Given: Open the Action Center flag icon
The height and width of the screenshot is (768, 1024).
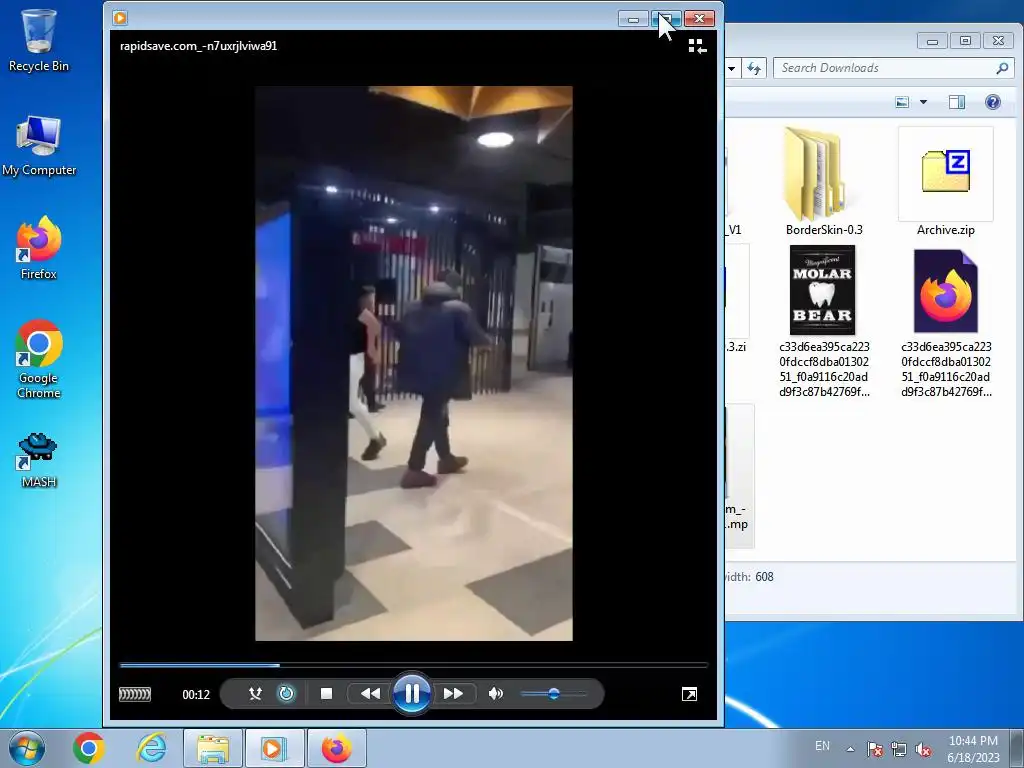Looking at the screenshot, I should (x=874, y=749).
